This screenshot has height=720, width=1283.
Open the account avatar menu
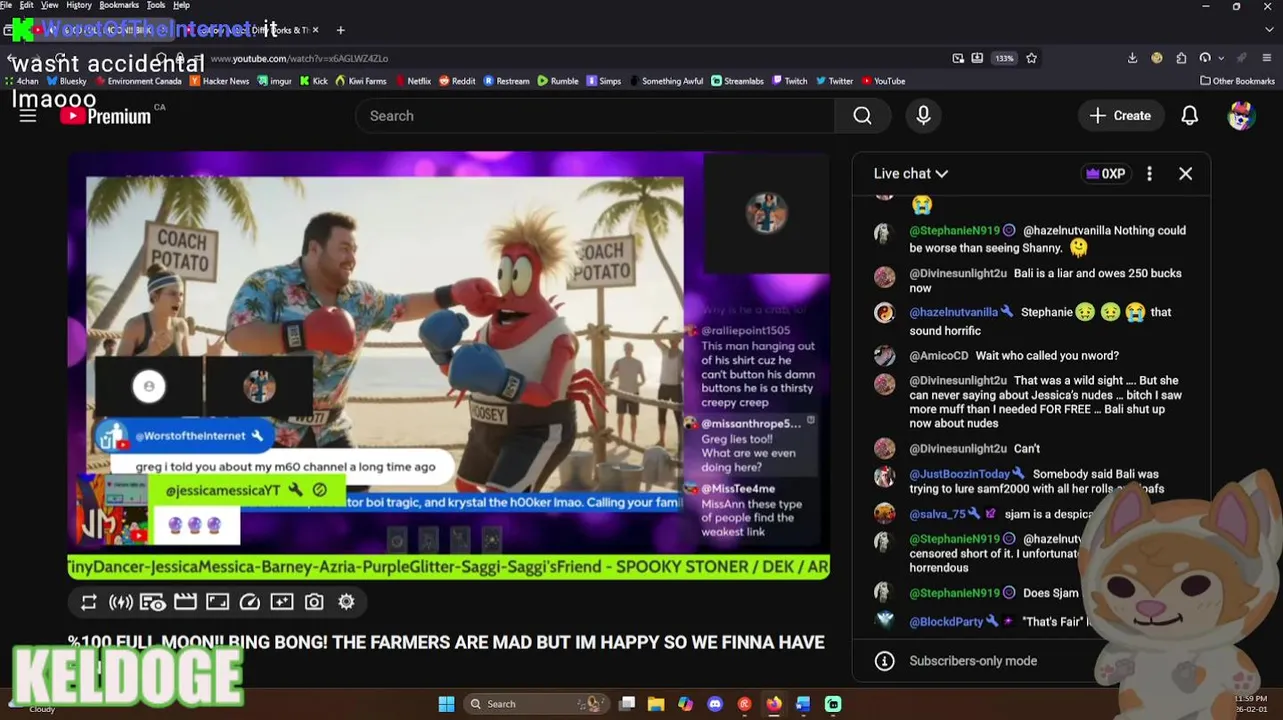coord(1241,116)
